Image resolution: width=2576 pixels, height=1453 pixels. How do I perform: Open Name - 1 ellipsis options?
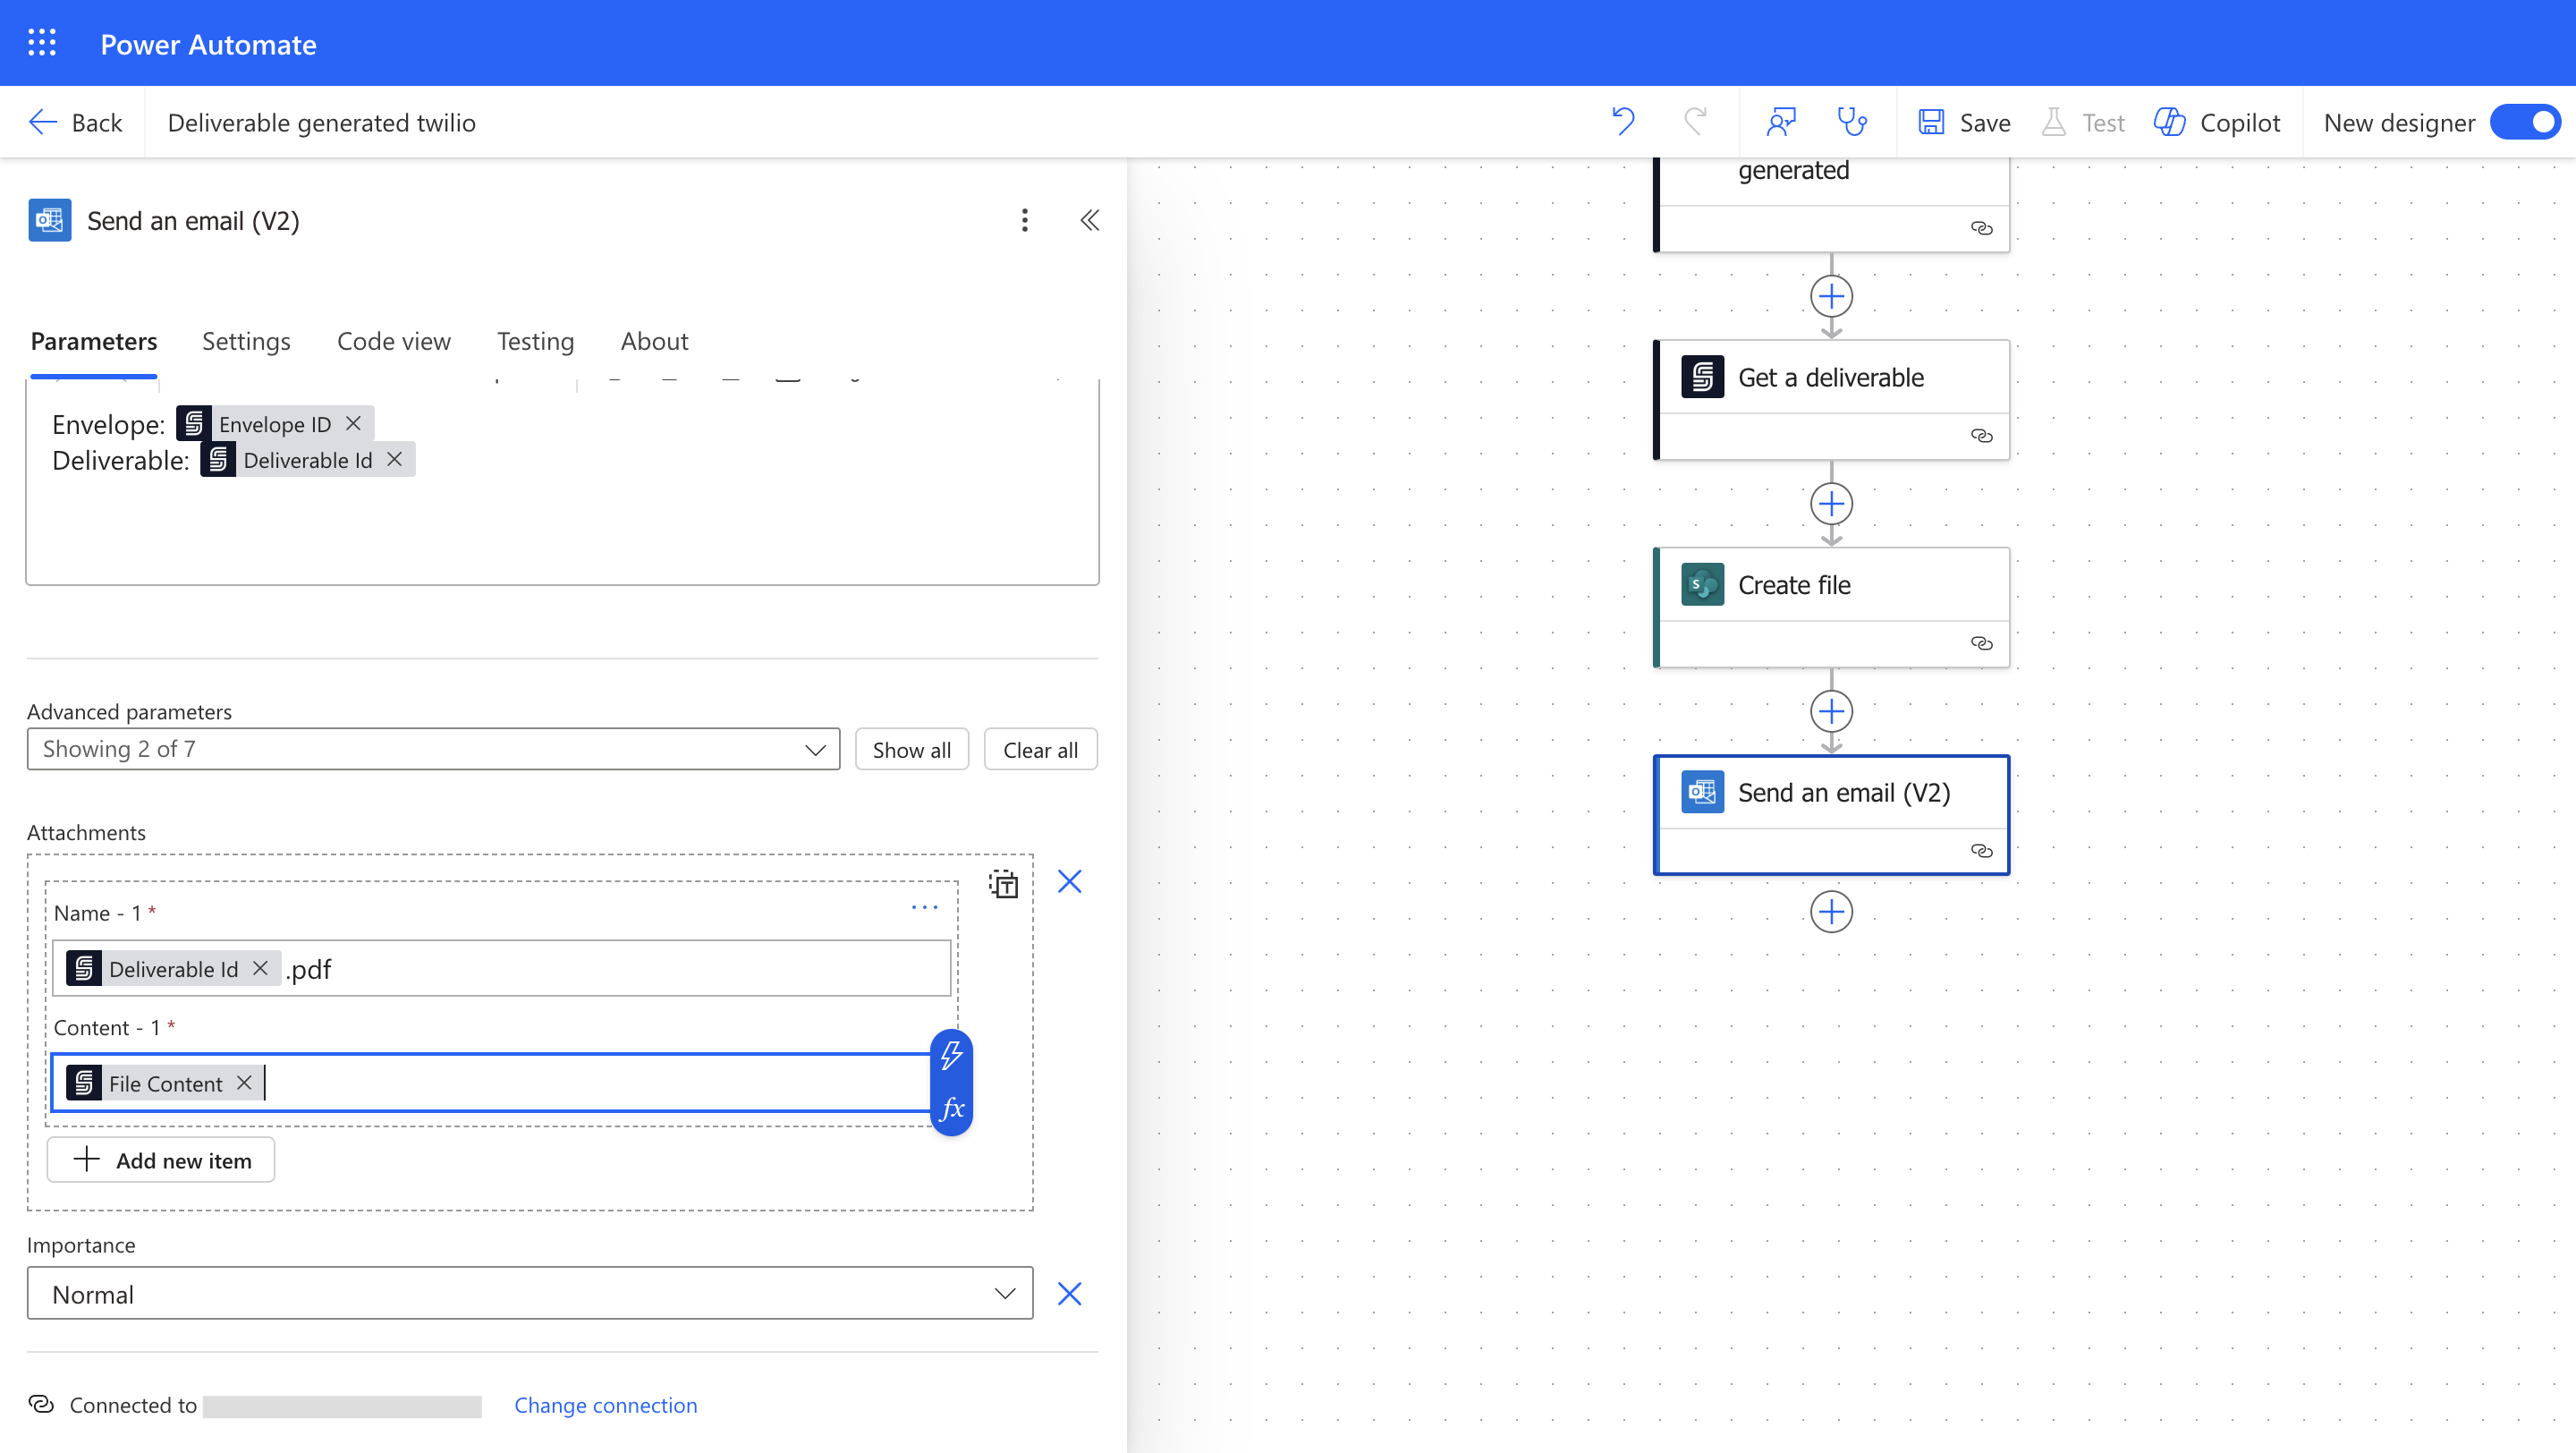pyautogui.click(x=924, y=908)
